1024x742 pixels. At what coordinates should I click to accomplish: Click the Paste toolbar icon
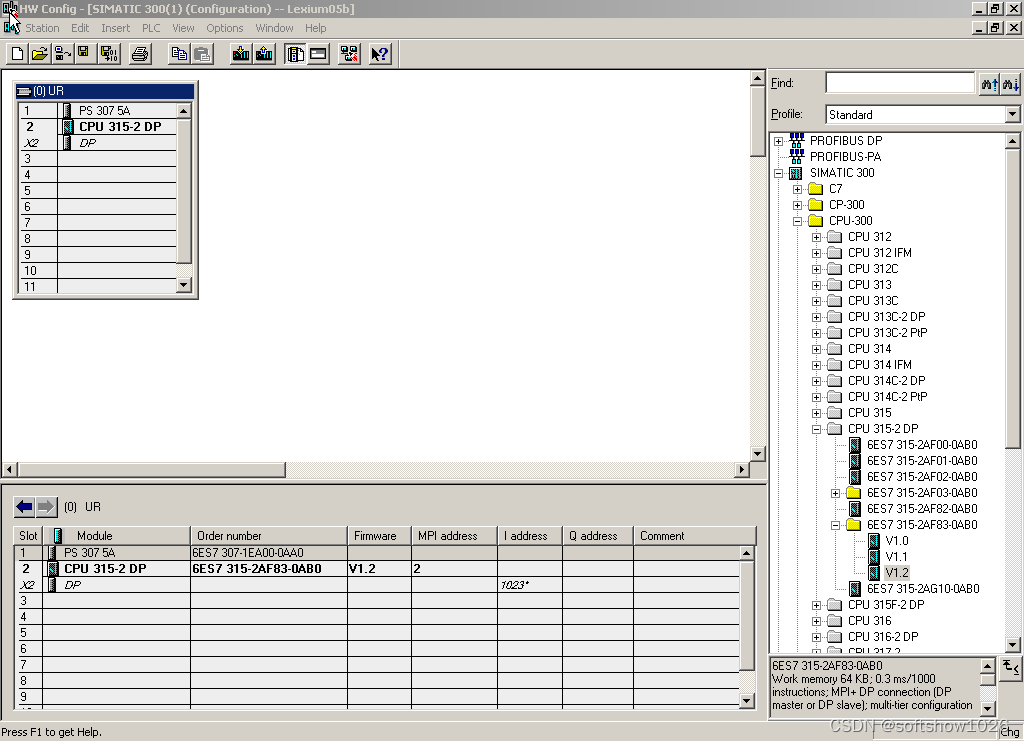pos(202,54)
